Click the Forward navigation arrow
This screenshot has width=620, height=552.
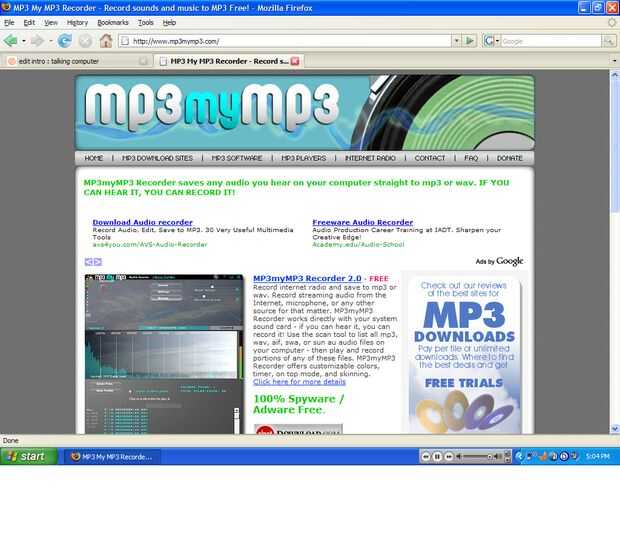pyautogui.click(x=37, y=41)
